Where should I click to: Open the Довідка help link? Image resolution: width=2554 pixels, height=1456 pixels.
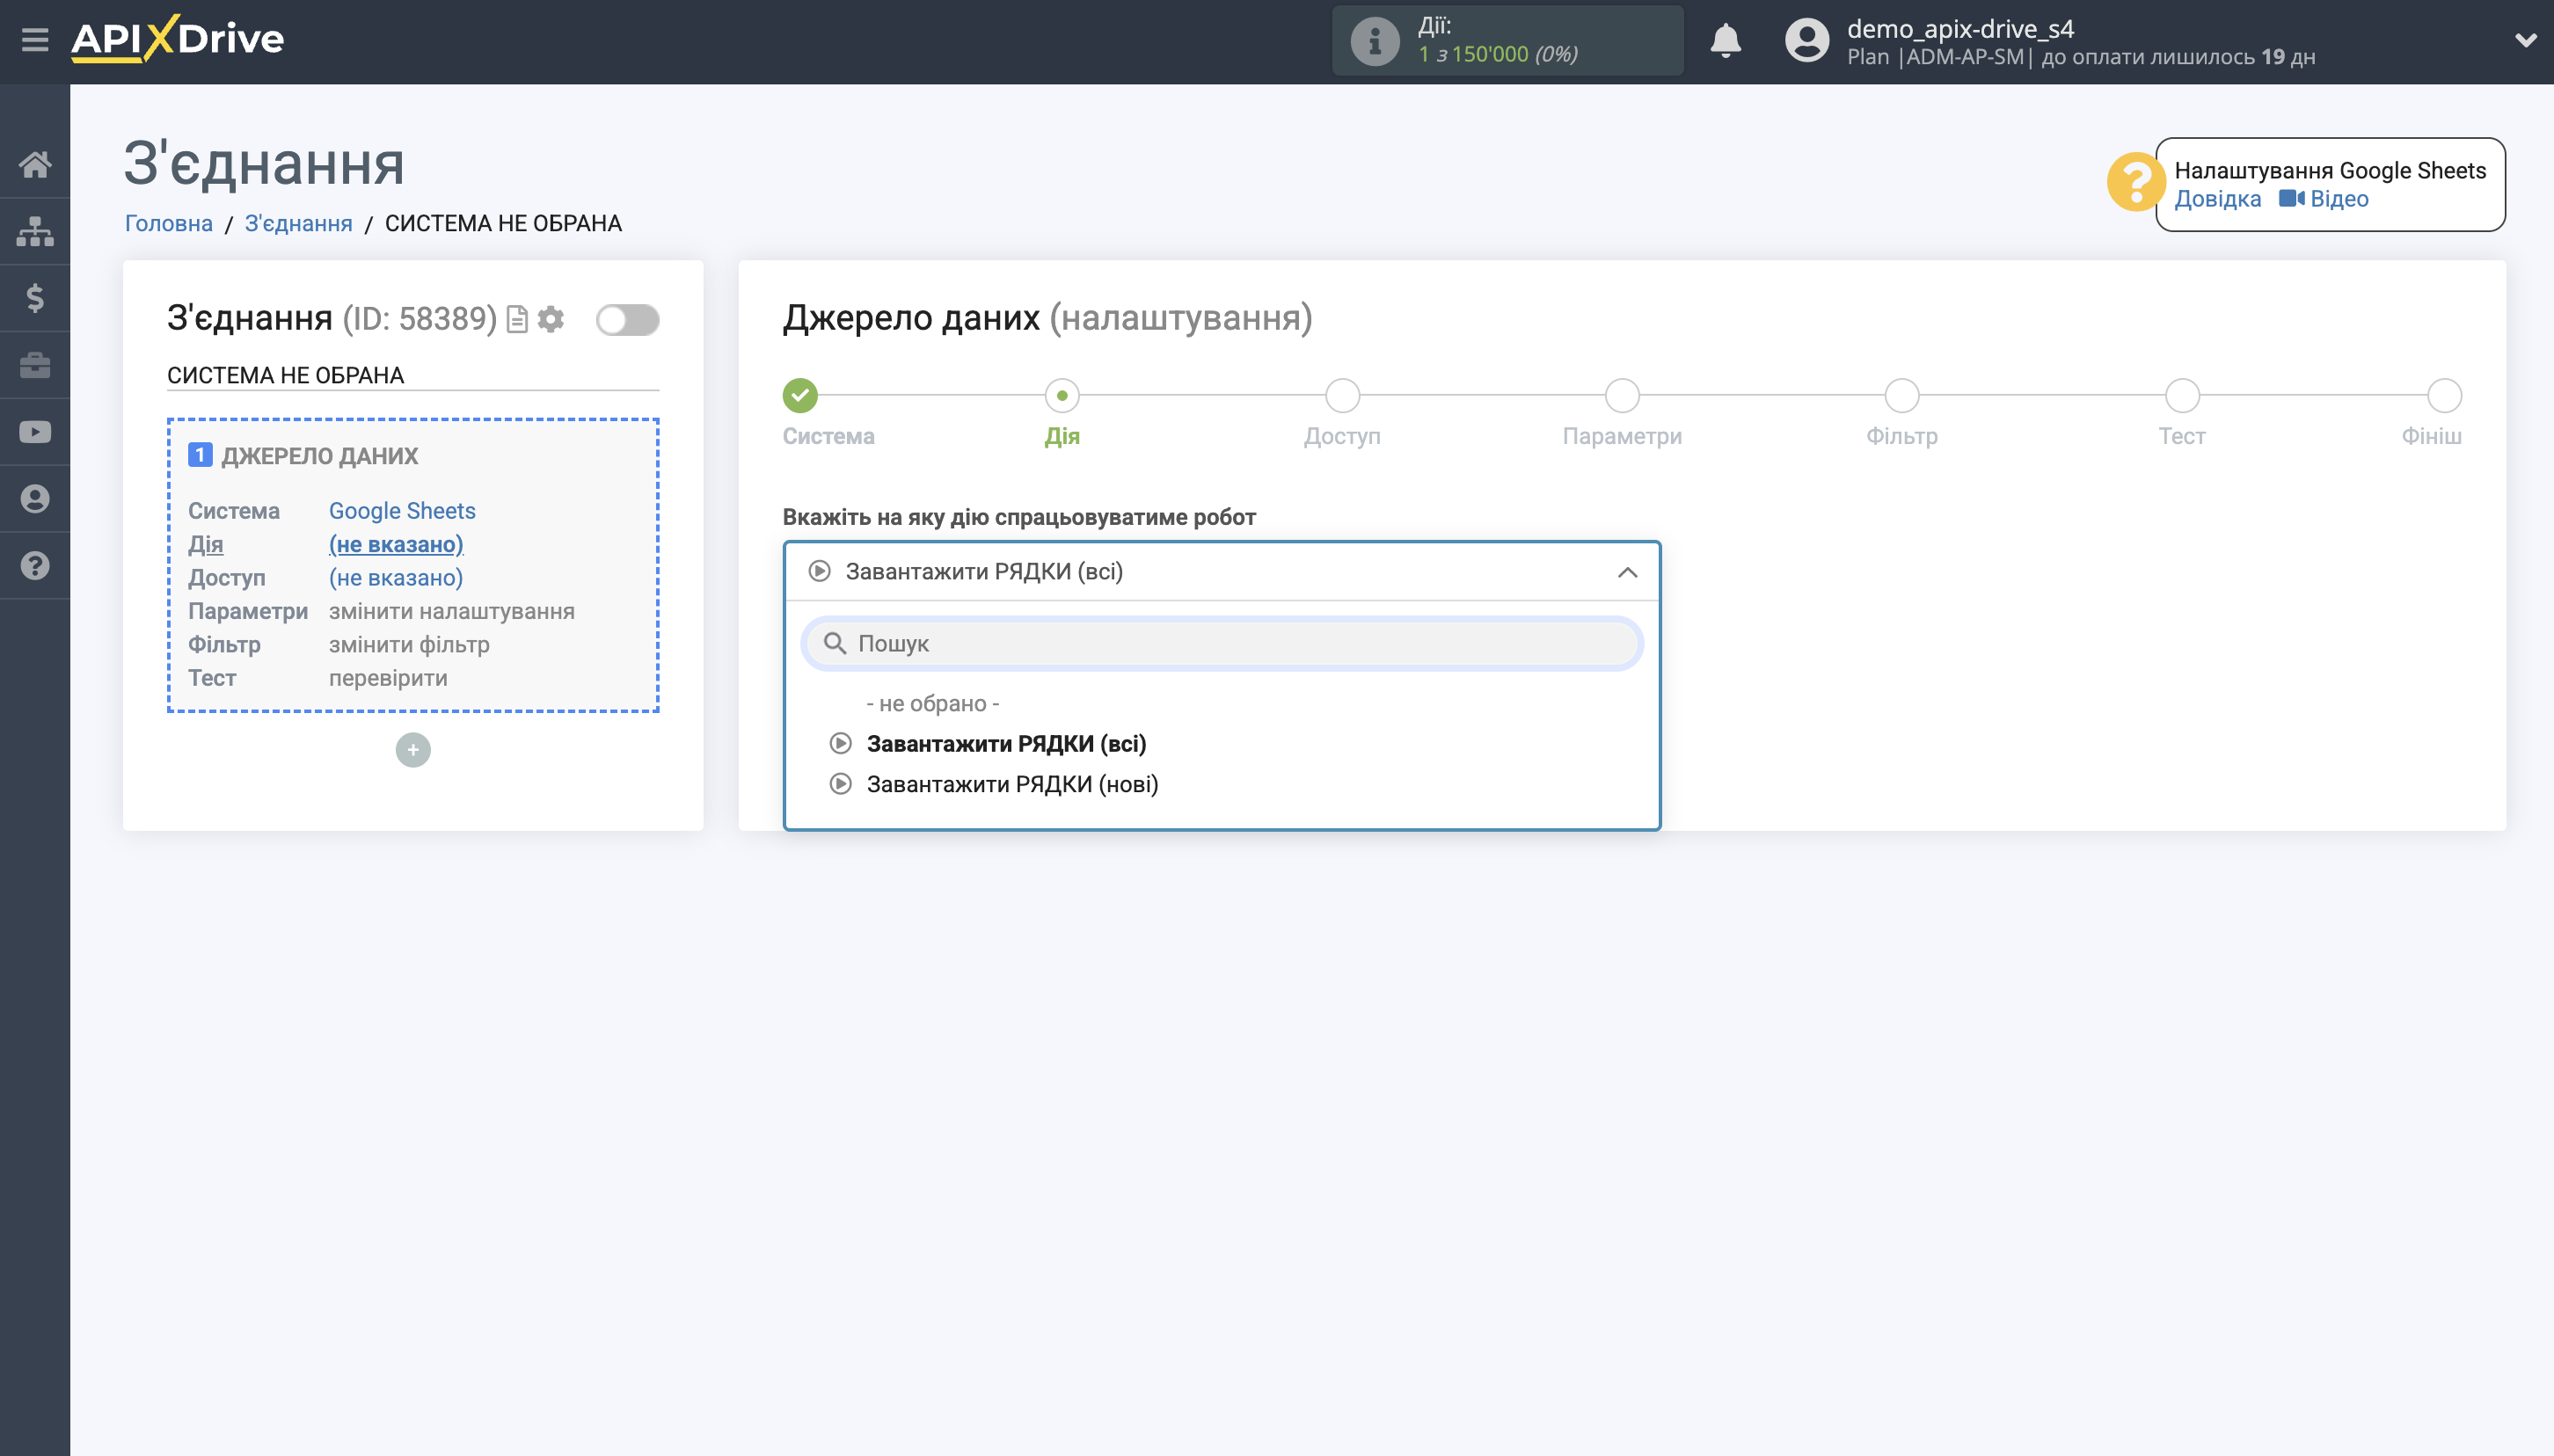pos(2218,199)
